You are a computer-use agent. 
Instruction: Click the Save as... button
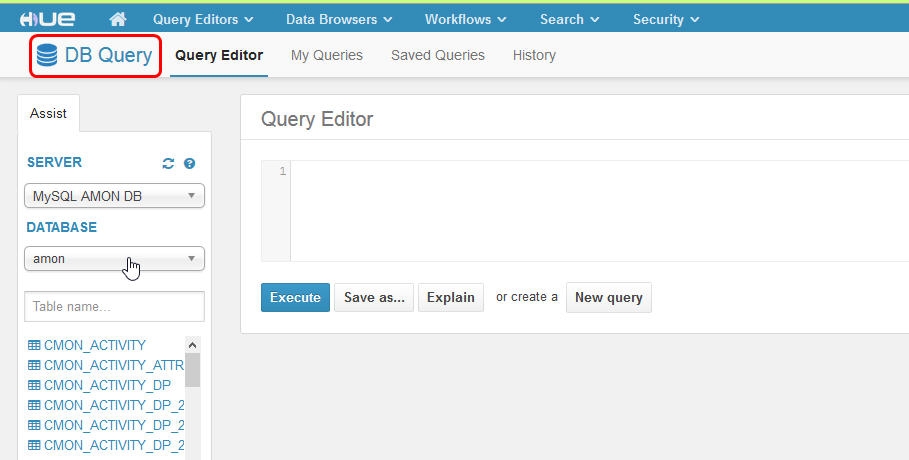374,298
